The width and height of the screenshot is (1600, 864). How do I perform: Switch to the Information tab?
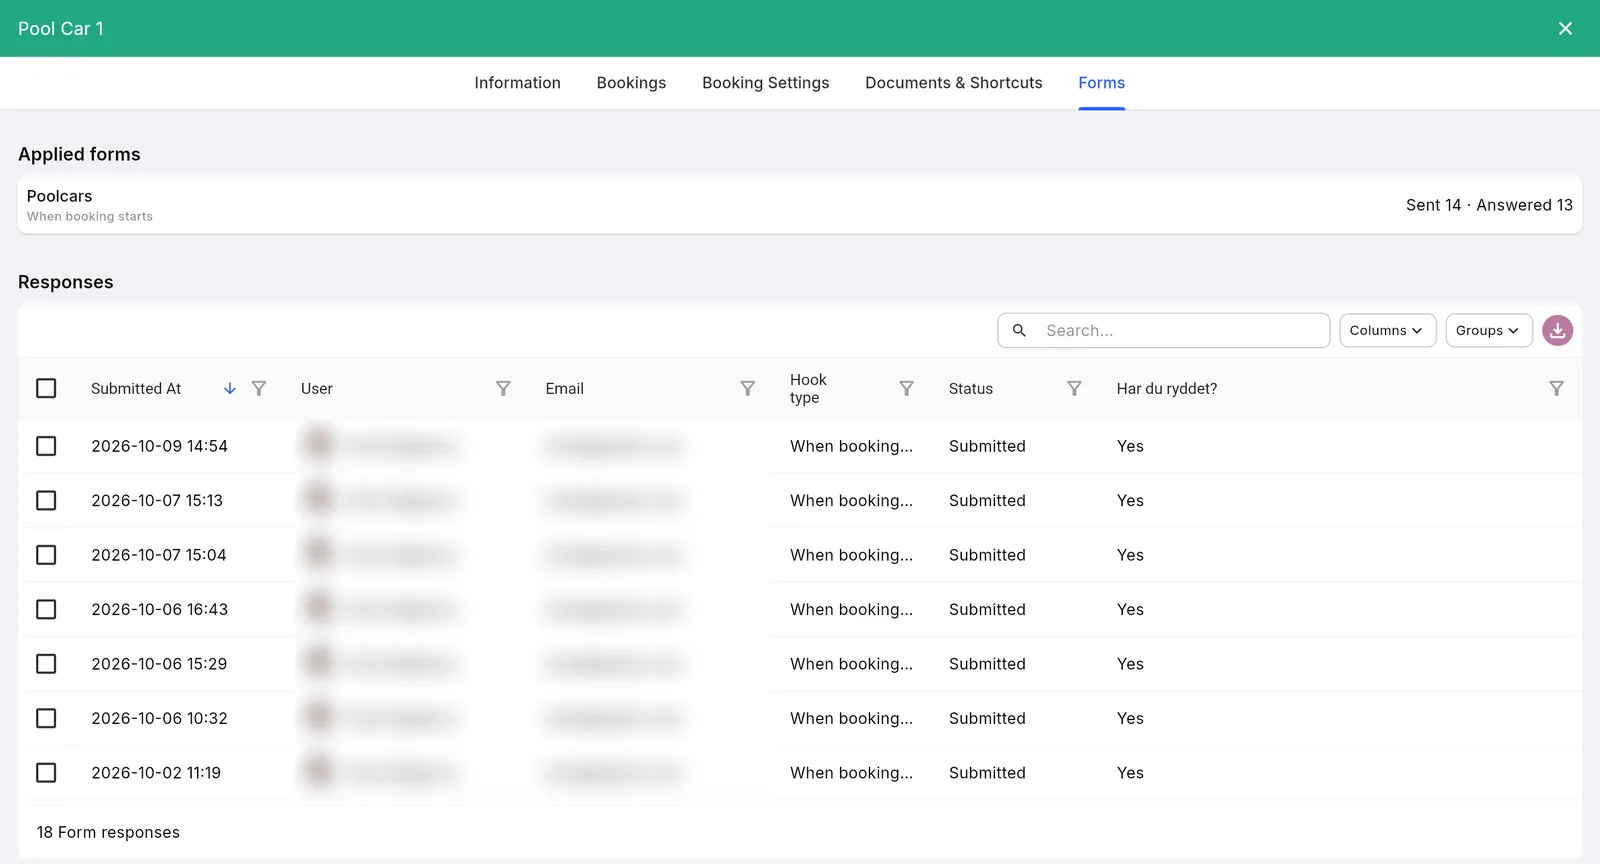click(517, 83)
